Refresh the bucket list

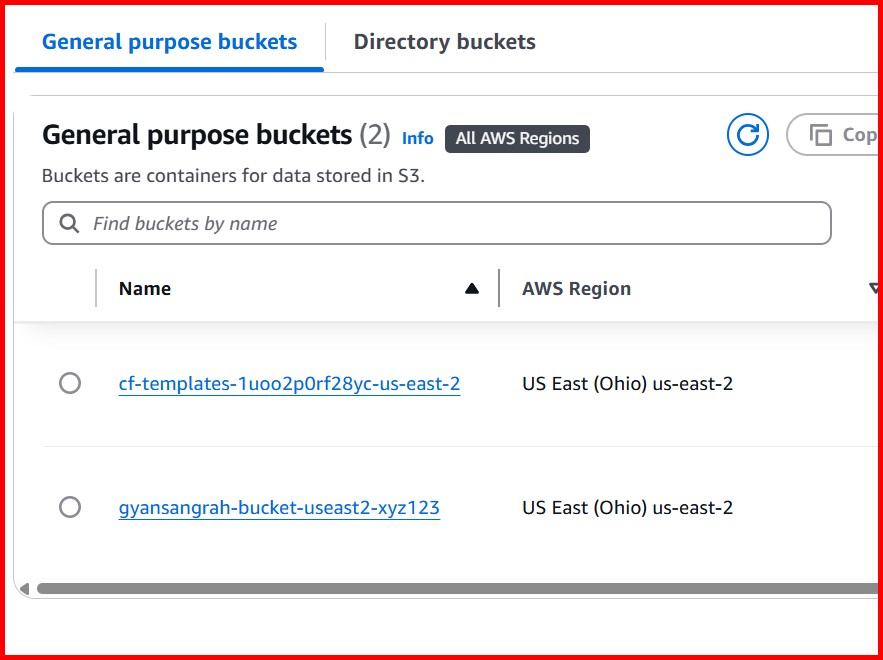(x=747, y=135)
